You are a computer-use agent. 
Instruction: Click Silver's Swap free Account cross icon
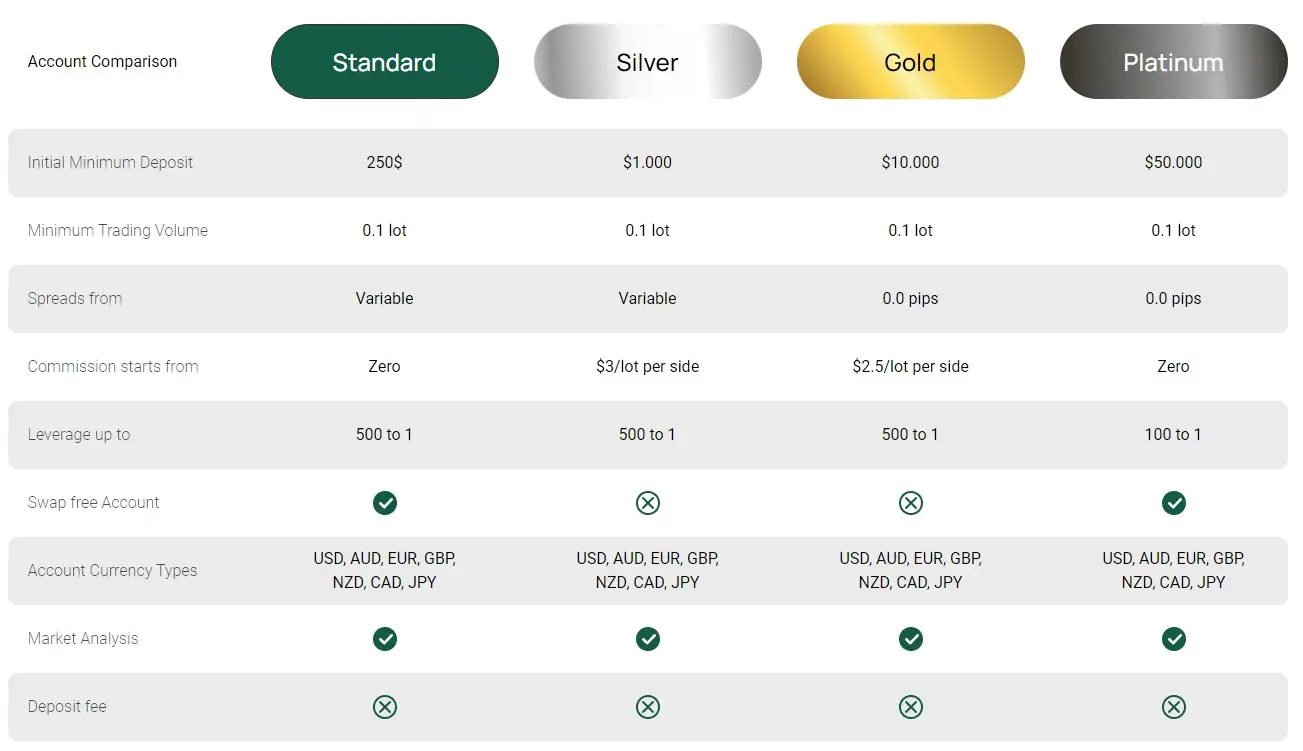[x=648, y=503]
